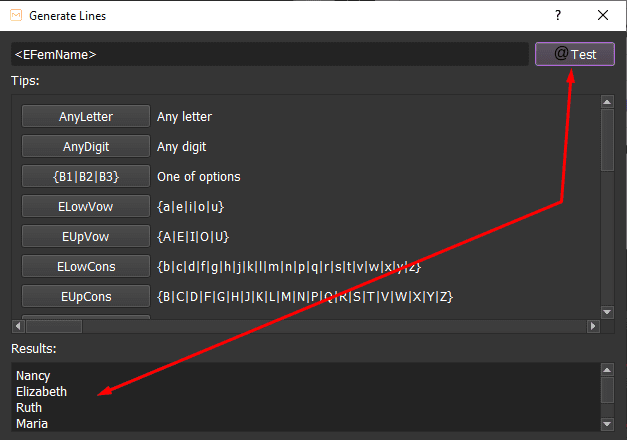Click the Help question mark button

[x=558, y=15]
